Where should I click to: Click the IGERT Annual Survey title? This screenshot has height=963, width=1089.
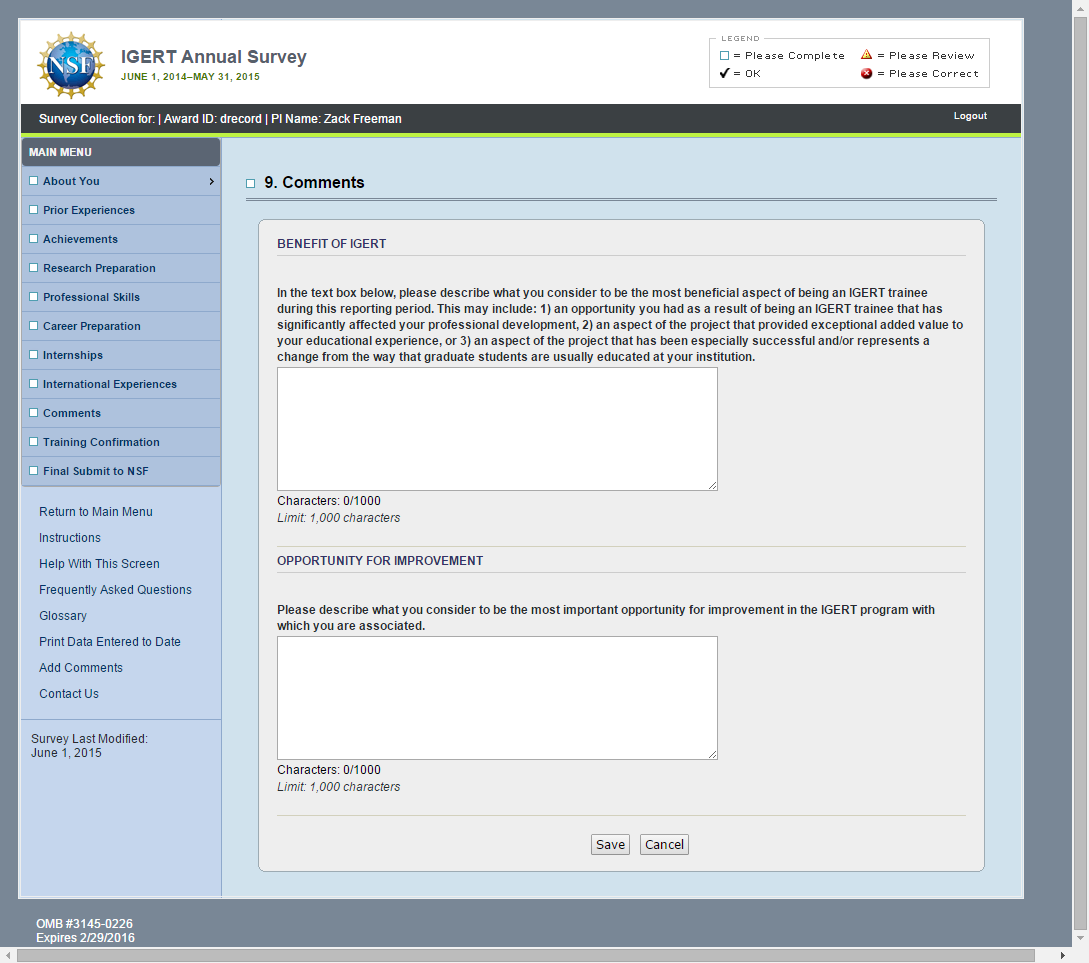(213, 57)
